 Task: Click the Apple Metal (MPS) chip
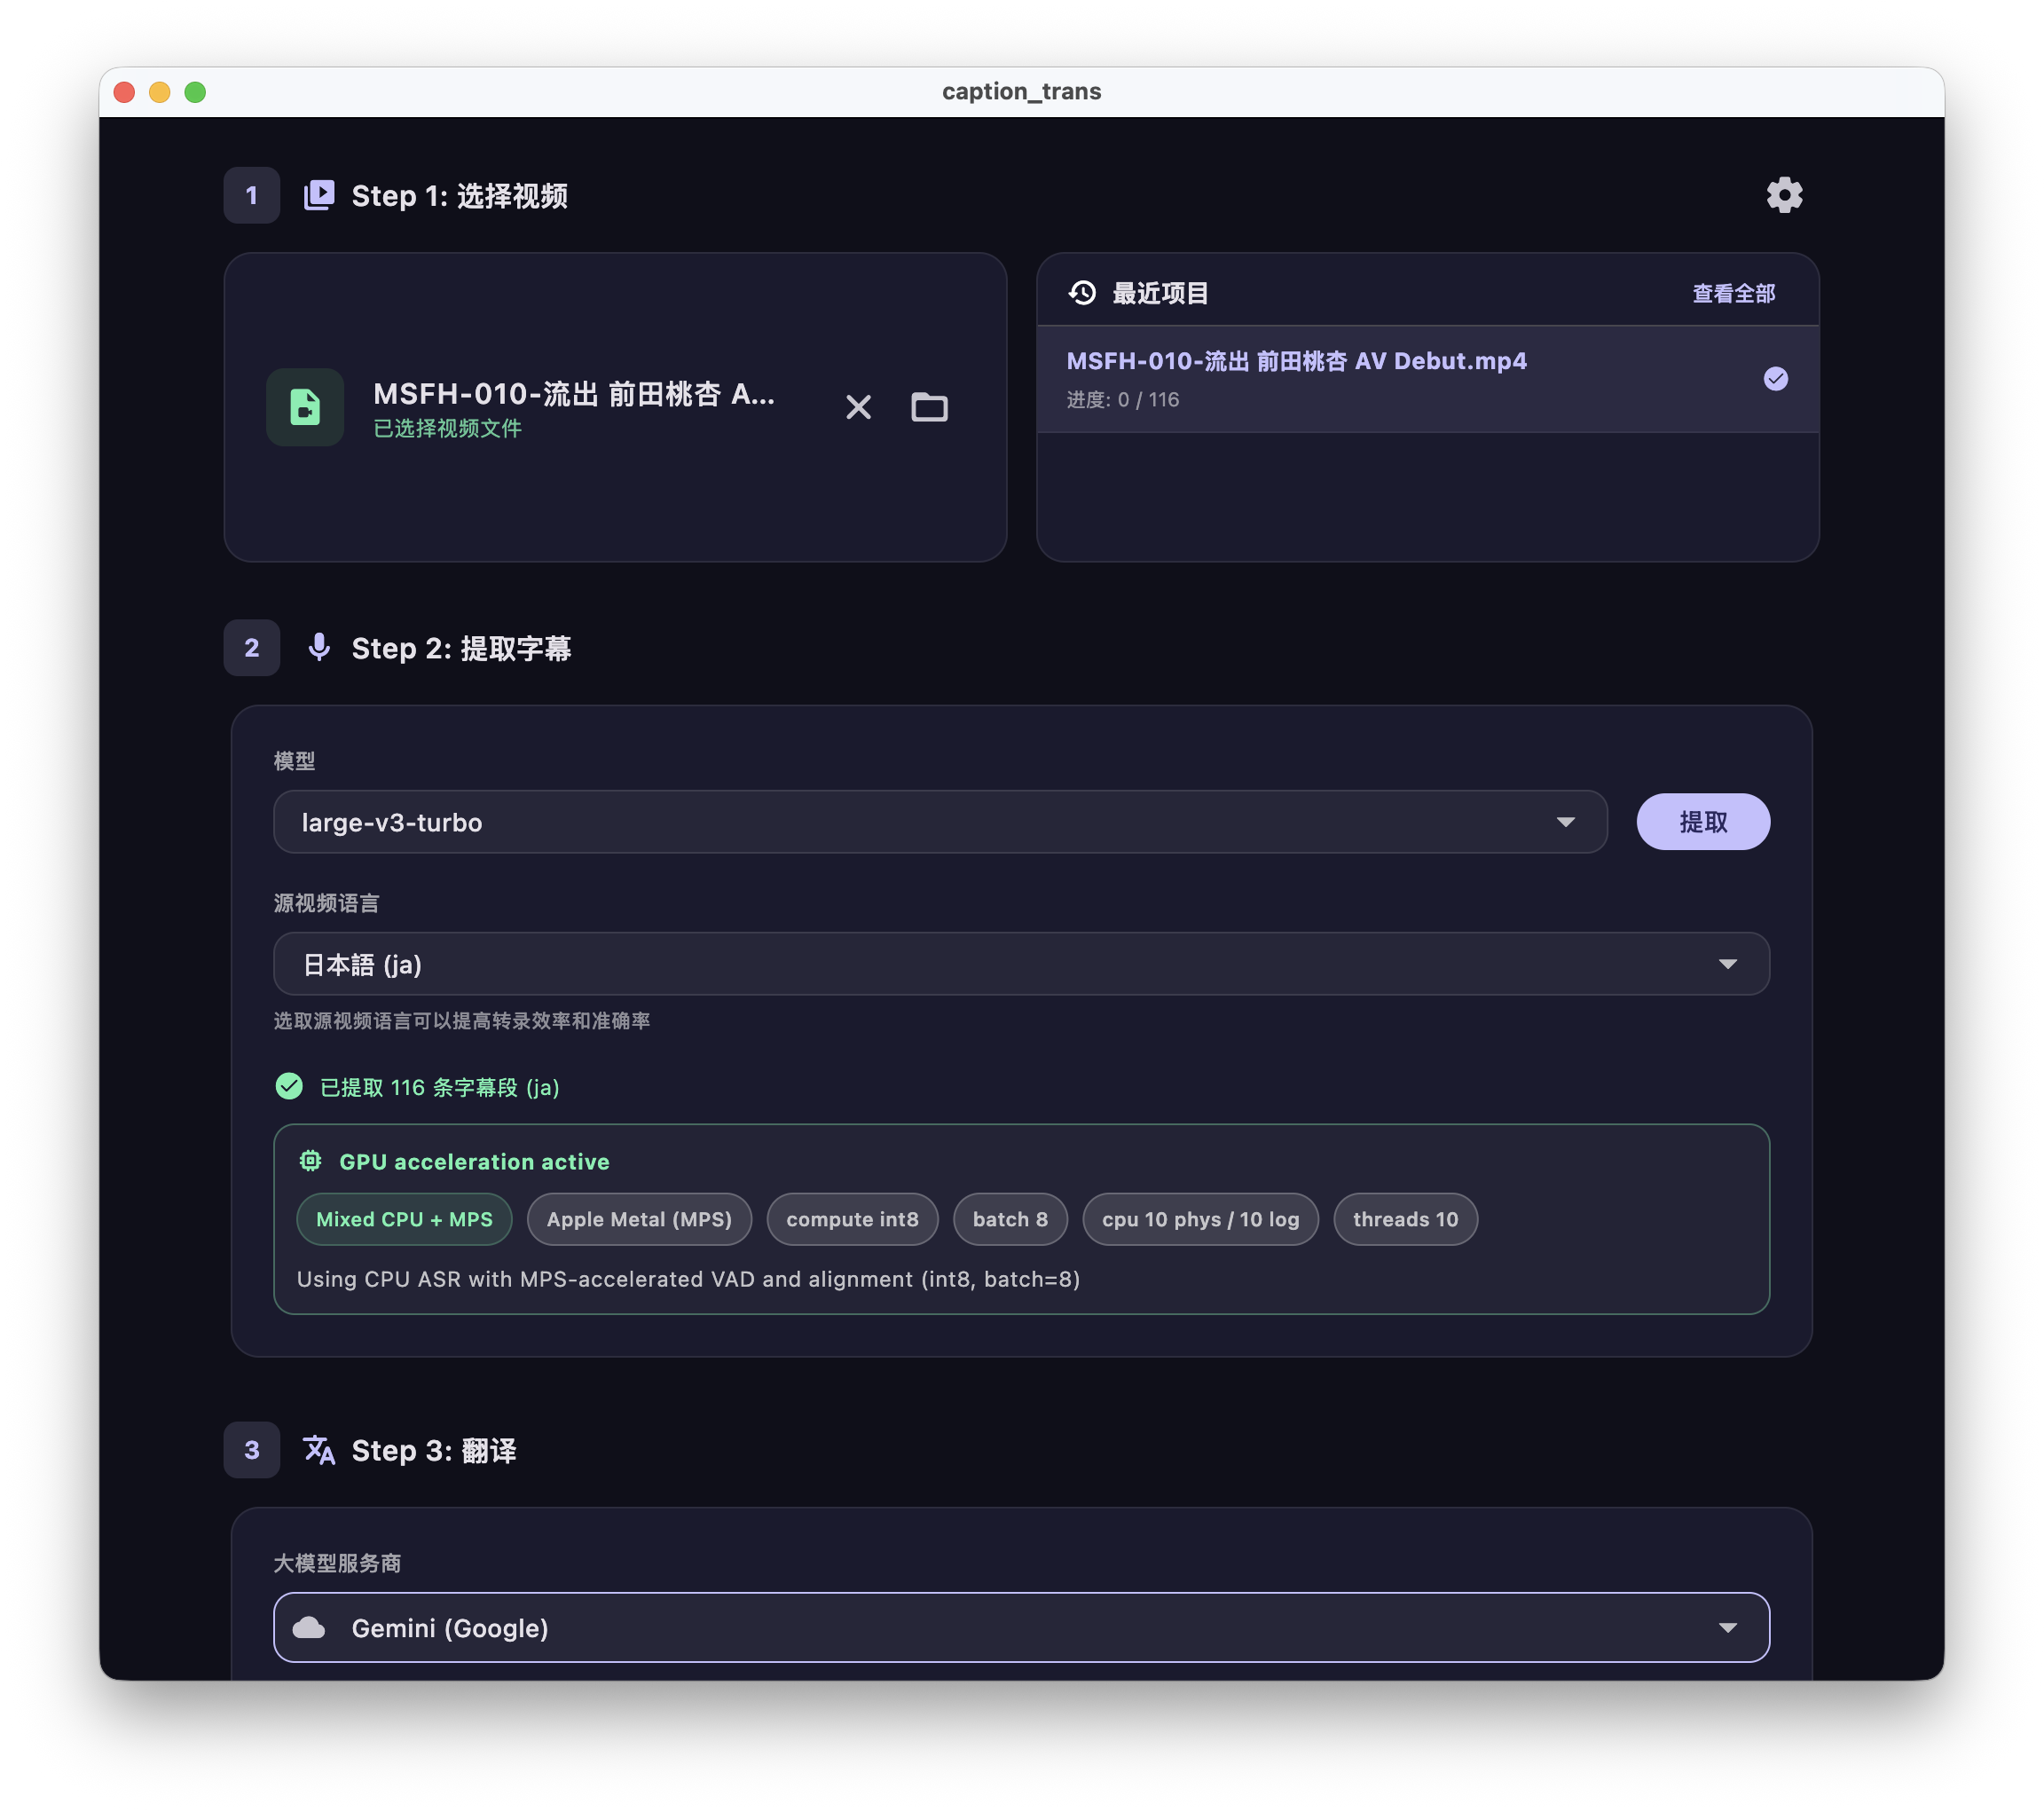639,1219
